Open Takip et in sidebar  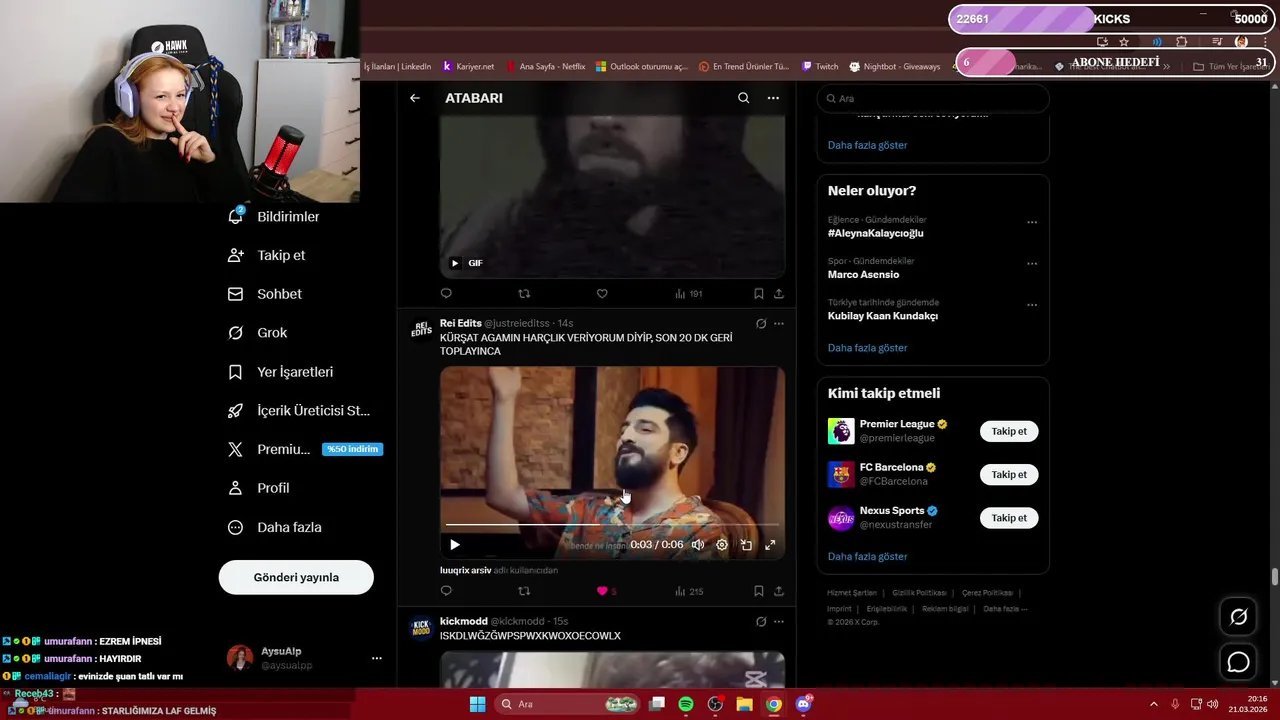tap(267, 255)
